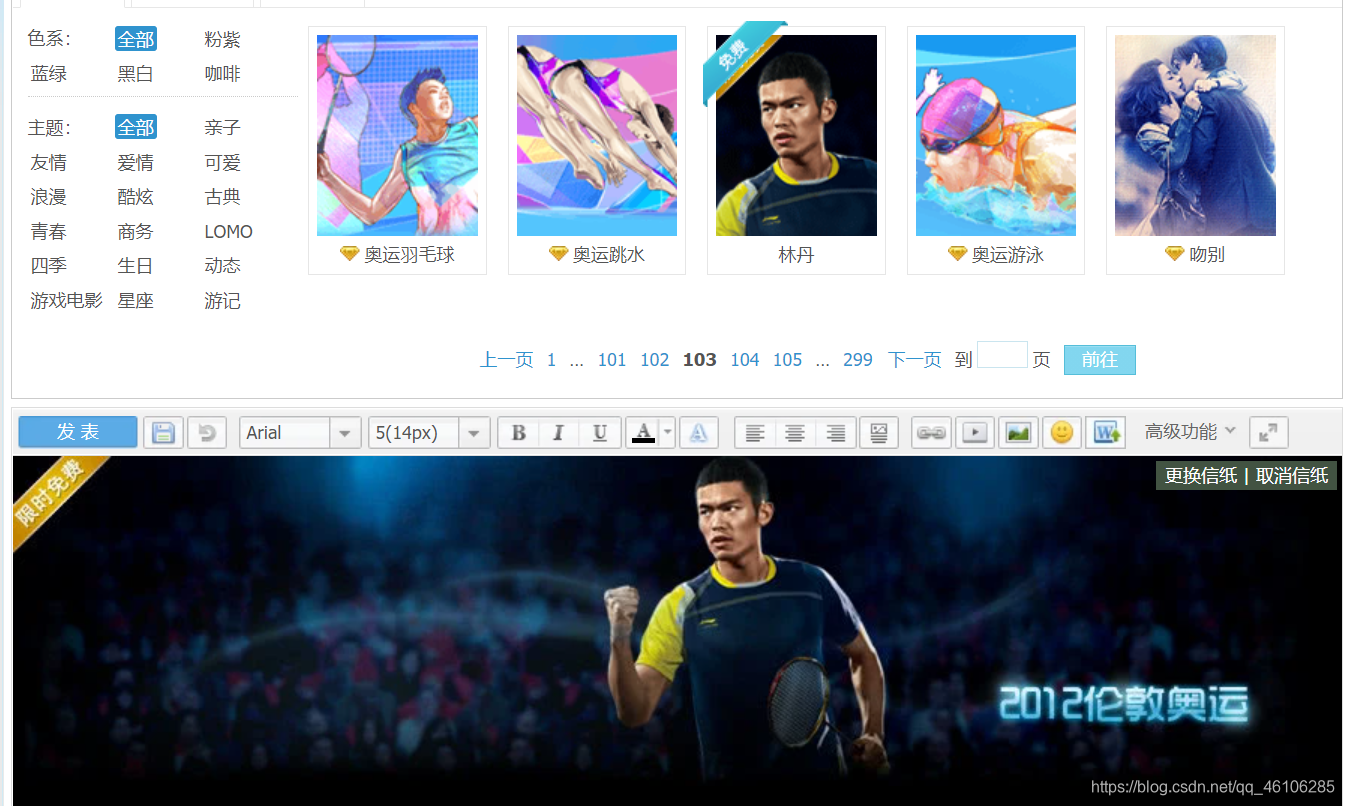Insert video with the play icon
The width and height of the screenshot is (1345, 806).
coord(974,432)
